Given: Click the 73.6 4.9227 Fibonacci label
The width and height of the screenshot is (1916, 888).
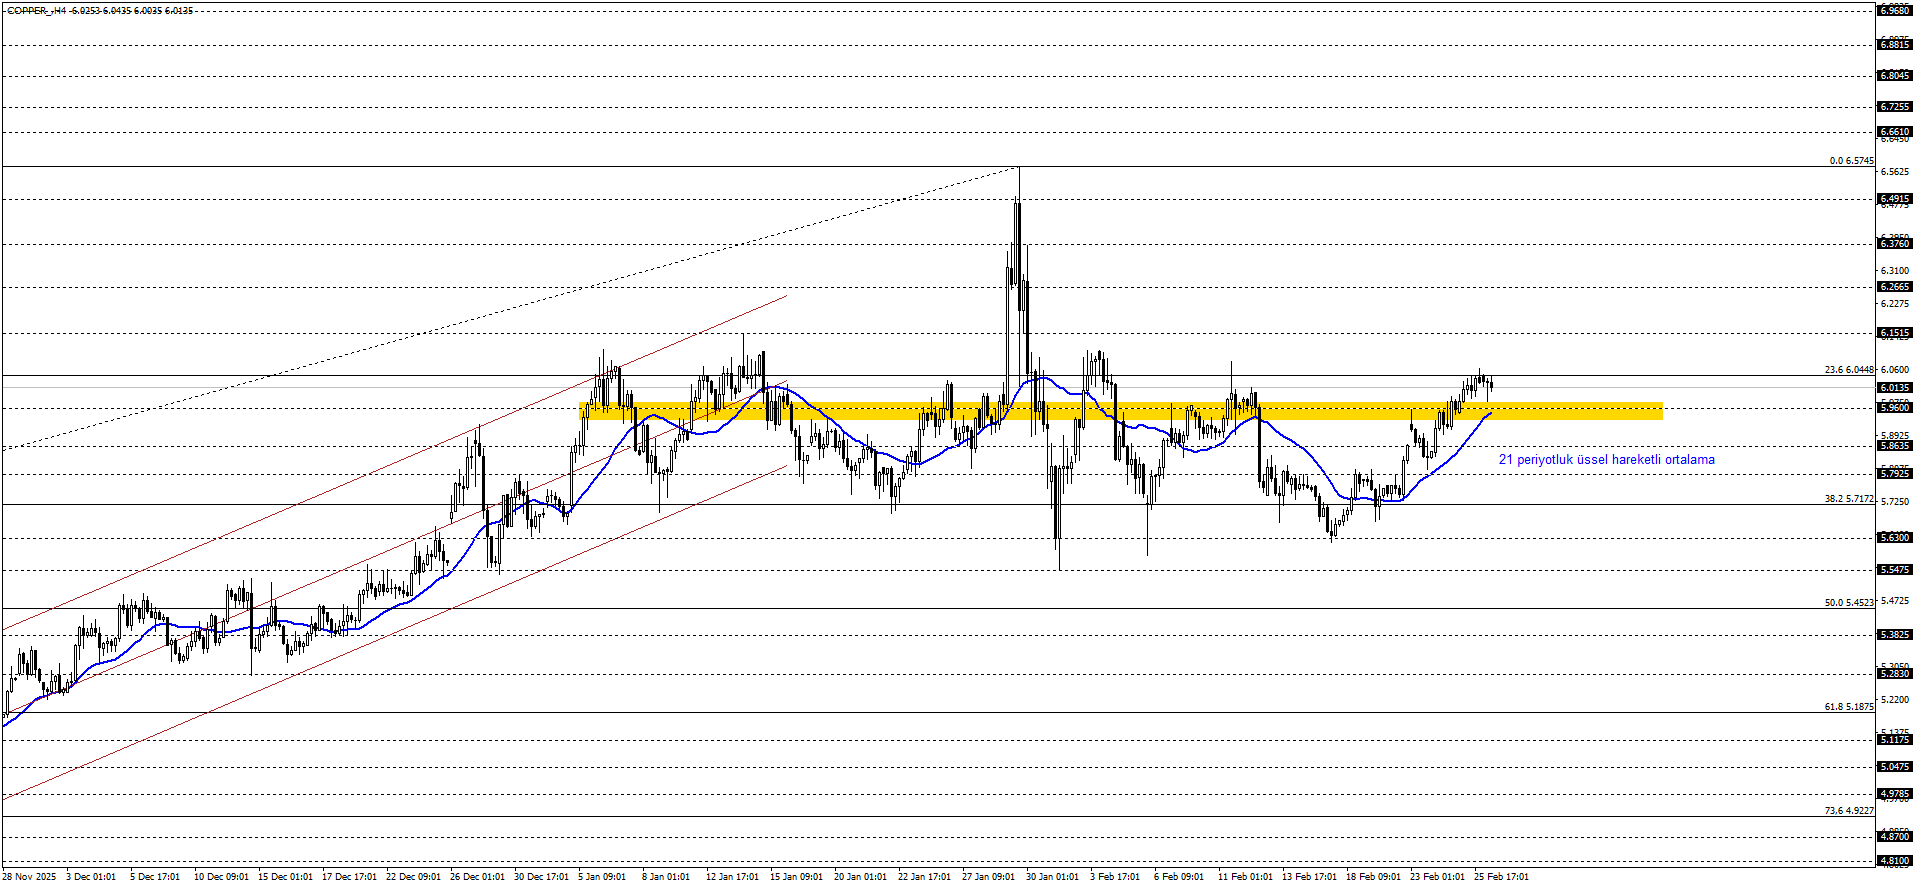Looking at the screenshot, I should click(1848, 811).
